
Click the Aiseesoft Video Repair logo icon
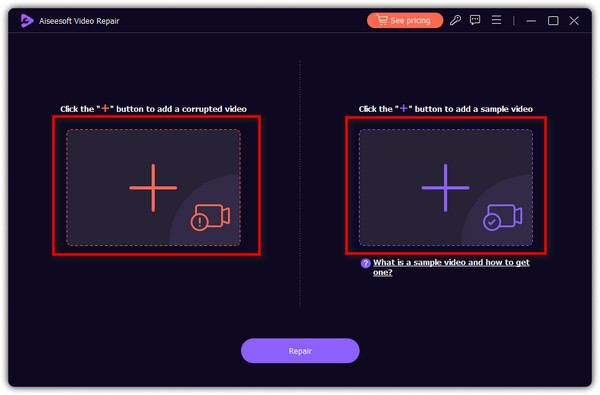click(x=26, y=21)
